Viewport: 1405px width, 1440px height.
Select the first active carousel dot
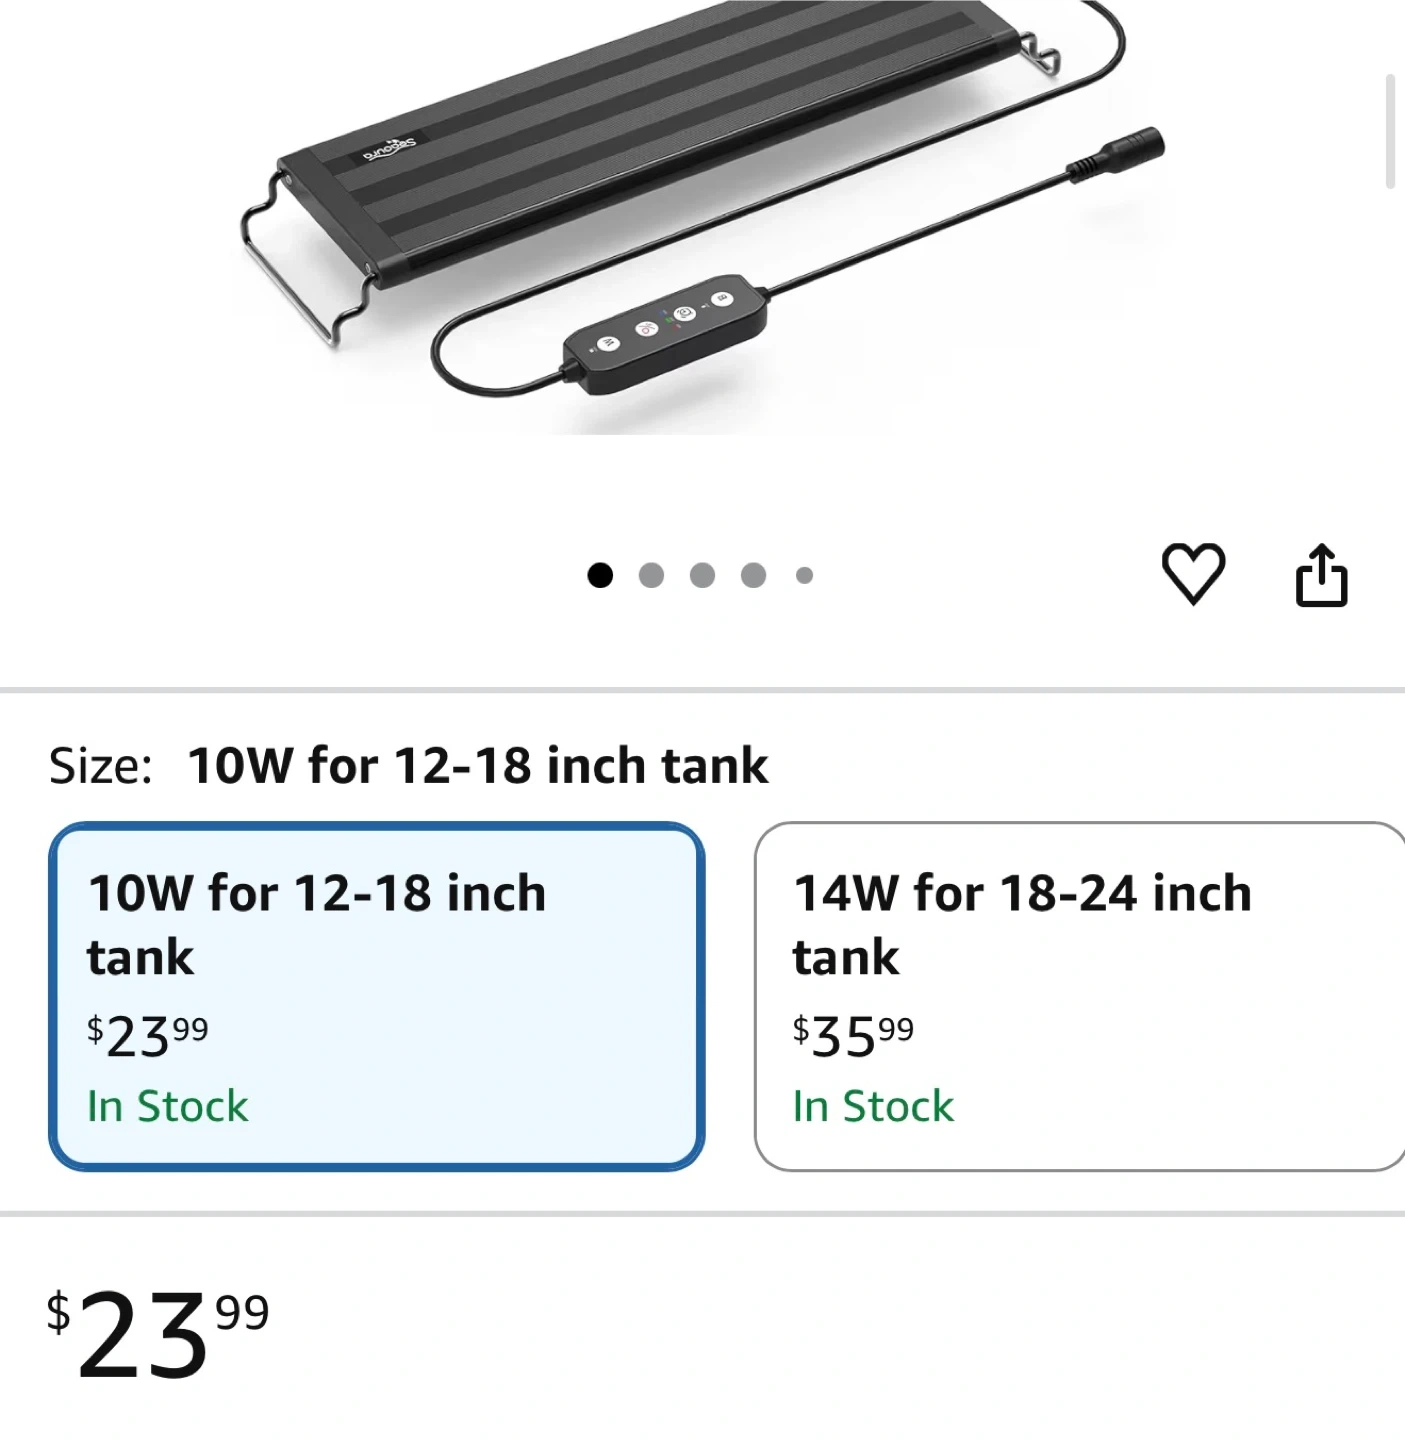600,575
